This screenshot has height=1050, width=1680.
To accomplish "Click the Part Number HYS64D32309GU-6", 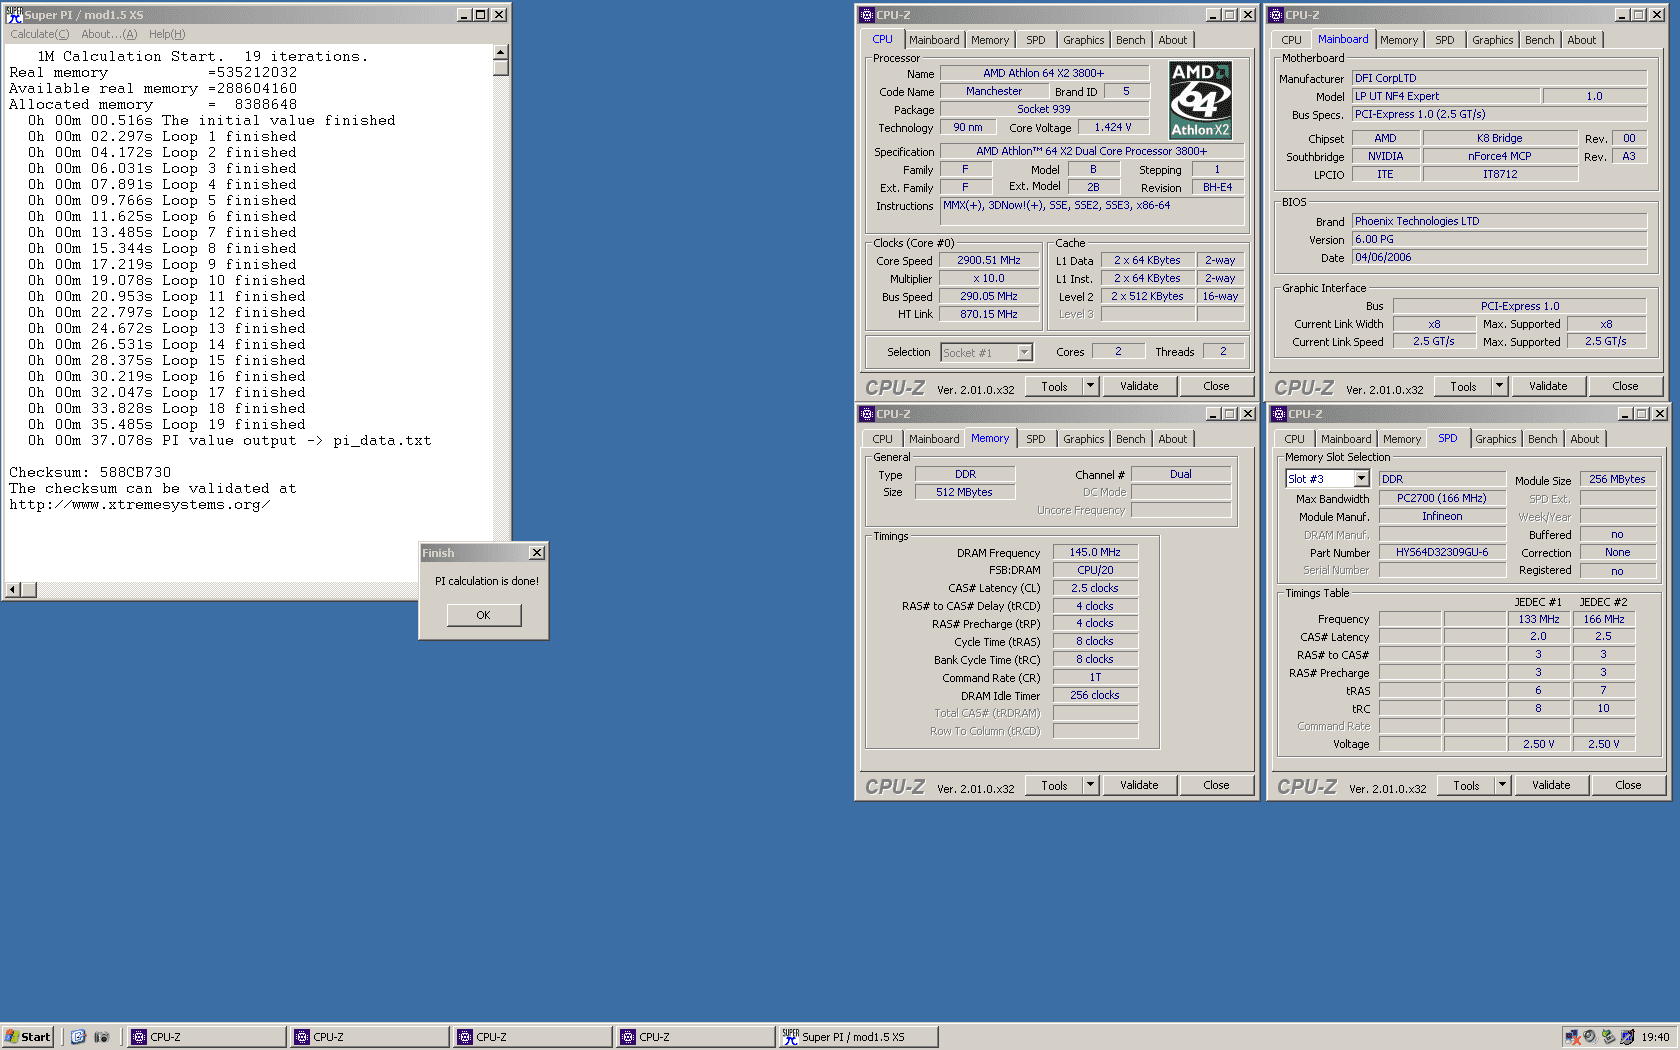I will point(1442,552).
